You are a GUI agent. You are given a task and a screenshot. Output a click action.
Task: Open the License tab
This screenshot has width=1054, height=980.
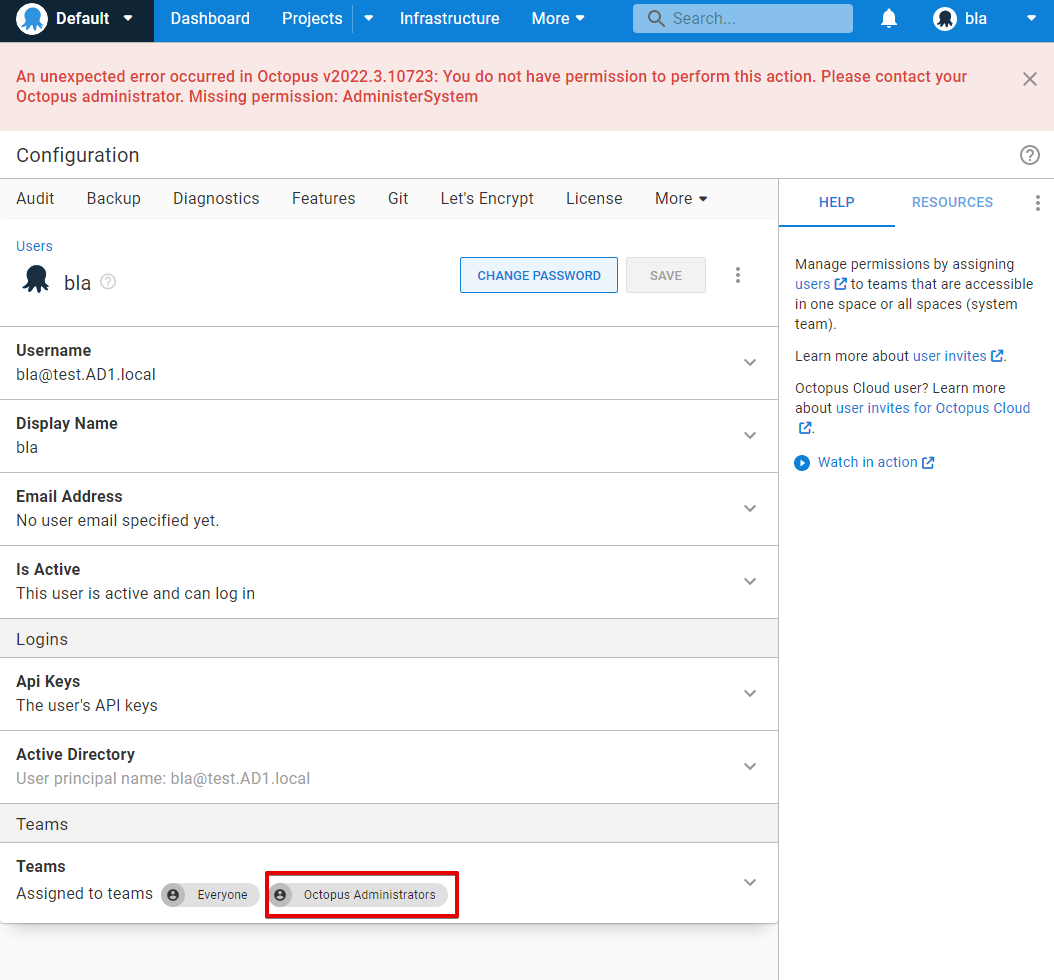[594, 198]
